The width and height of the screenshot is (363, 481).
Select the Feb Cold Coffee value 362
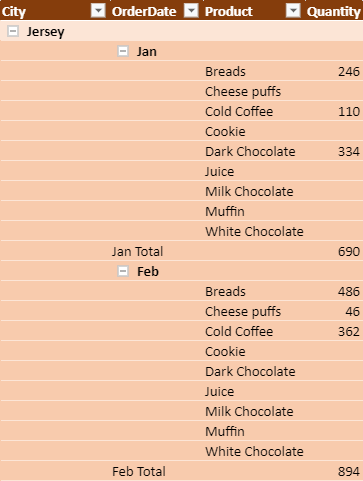point(349,332)
